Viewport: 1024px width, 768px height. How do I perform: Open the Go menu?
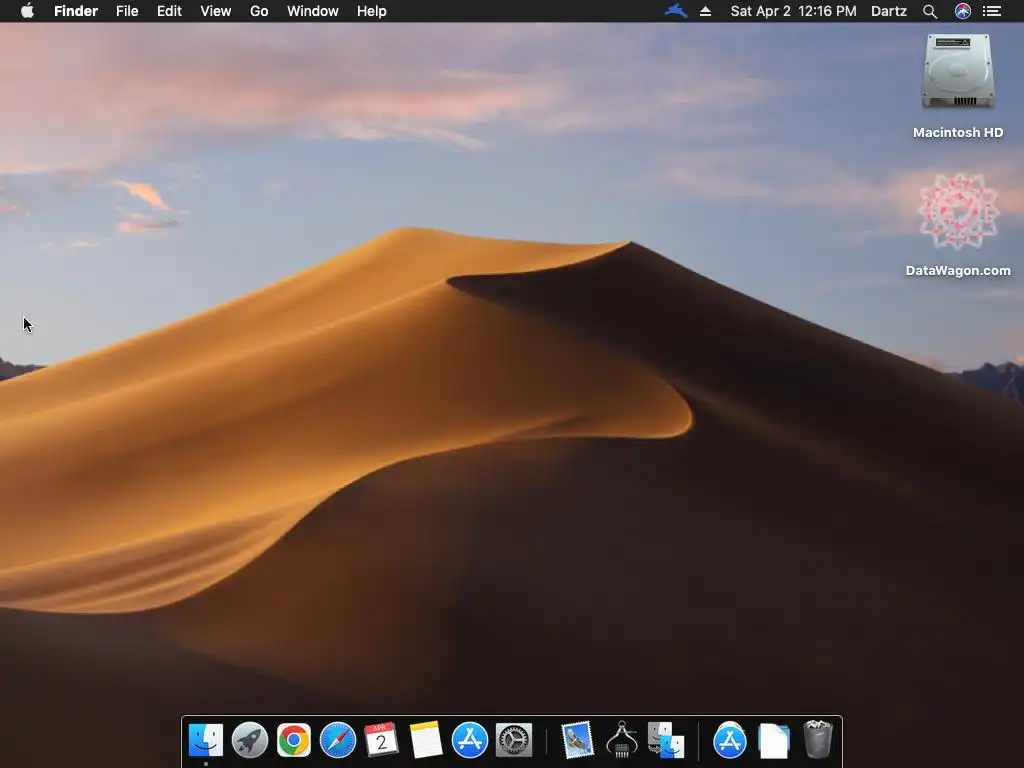point(259,11)
